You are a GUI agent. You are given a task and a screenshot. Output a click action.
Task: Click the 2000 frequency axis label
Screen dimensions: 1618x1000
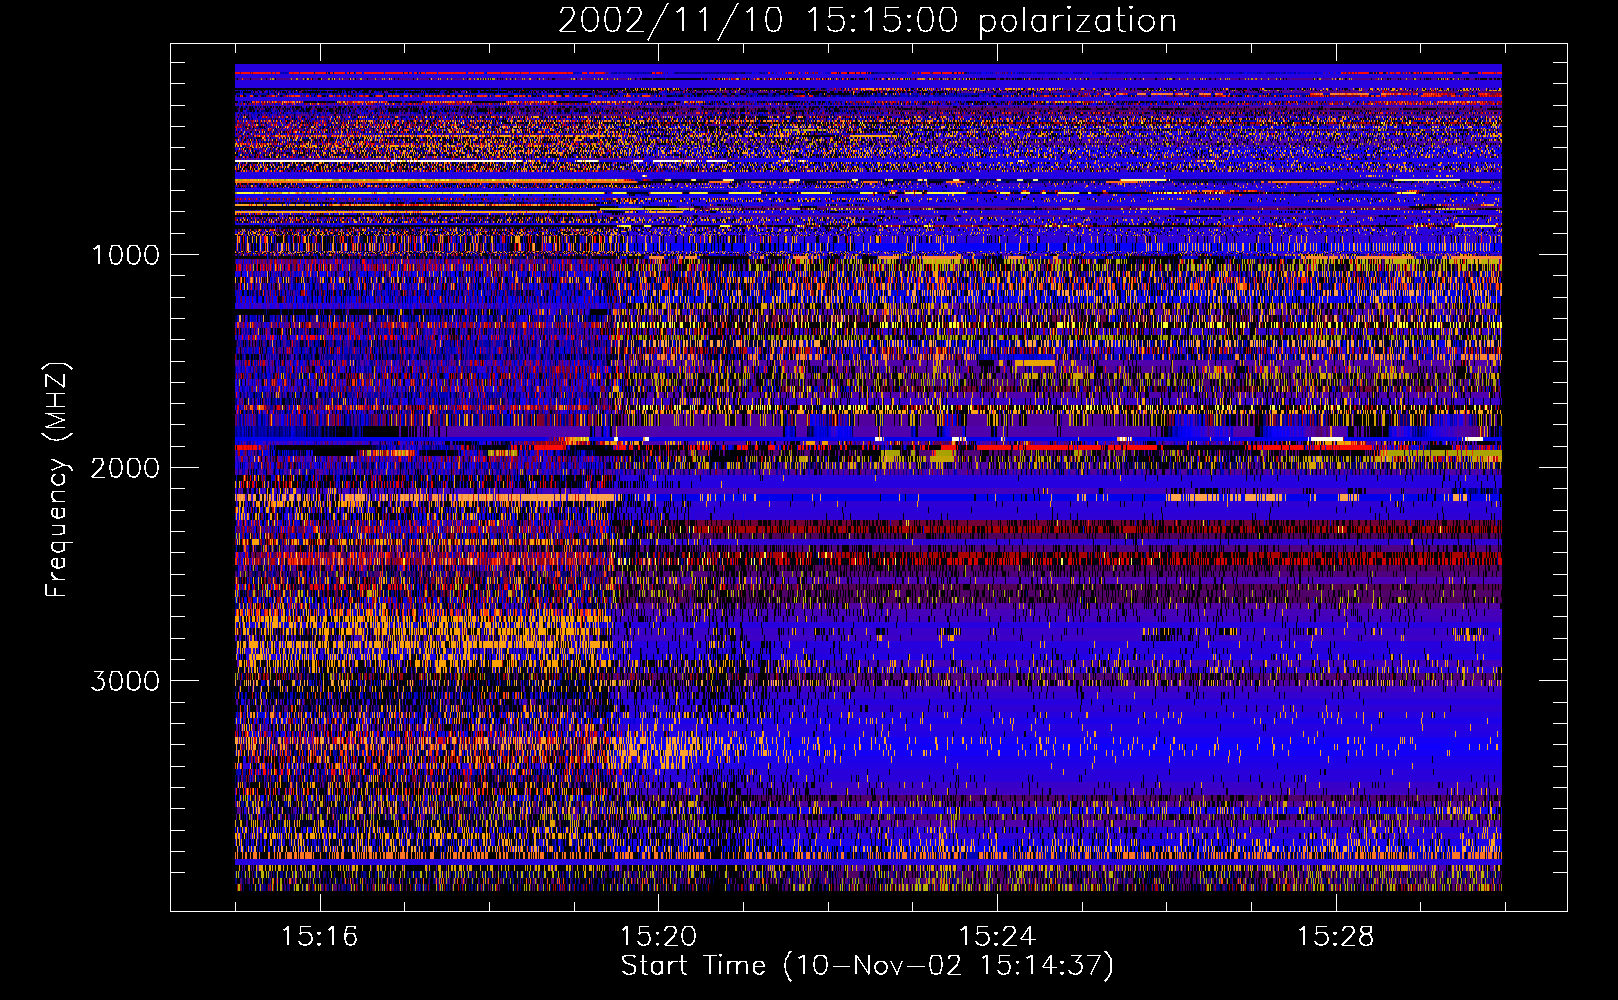coord(125,468)
